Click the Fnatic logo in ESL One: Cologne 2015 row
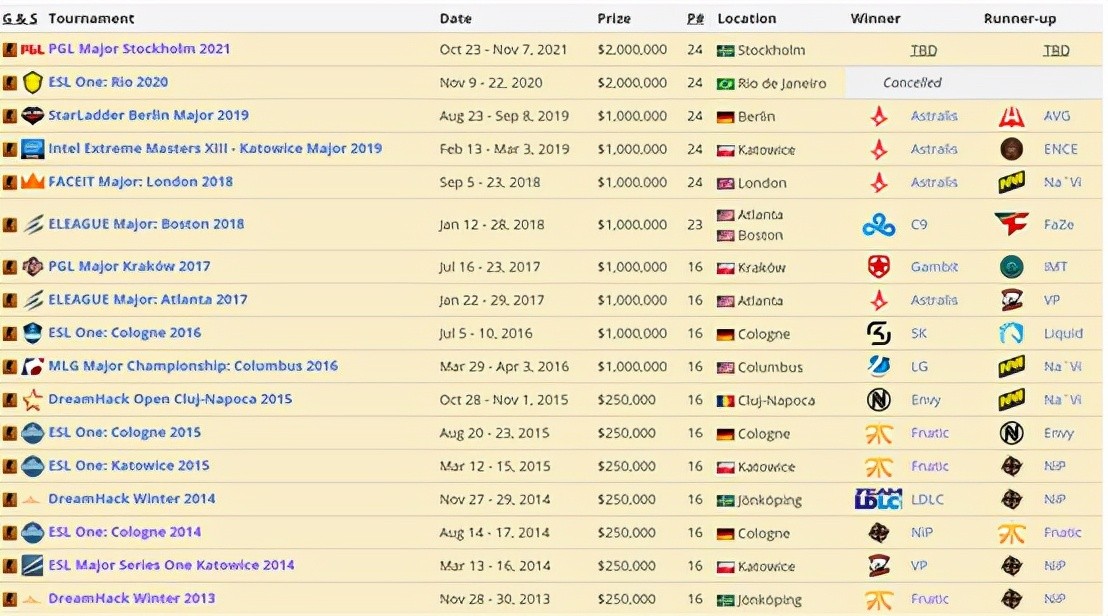 (879, 433)
